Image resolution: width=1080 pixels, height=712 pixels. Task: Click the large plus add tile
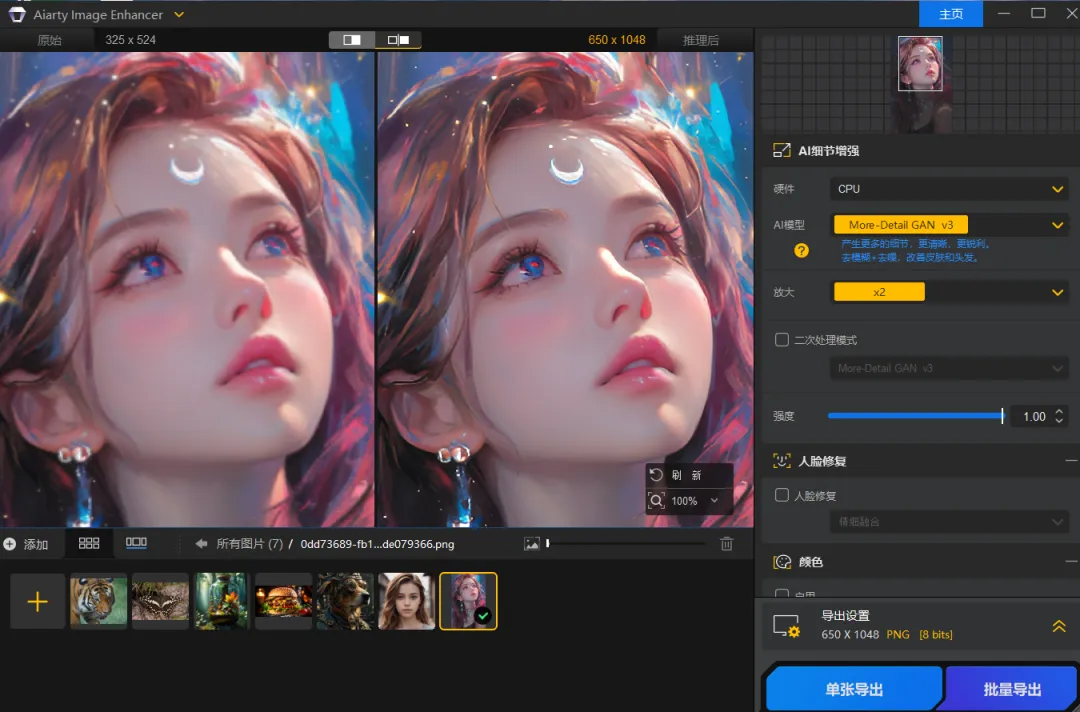coord(37,601)
